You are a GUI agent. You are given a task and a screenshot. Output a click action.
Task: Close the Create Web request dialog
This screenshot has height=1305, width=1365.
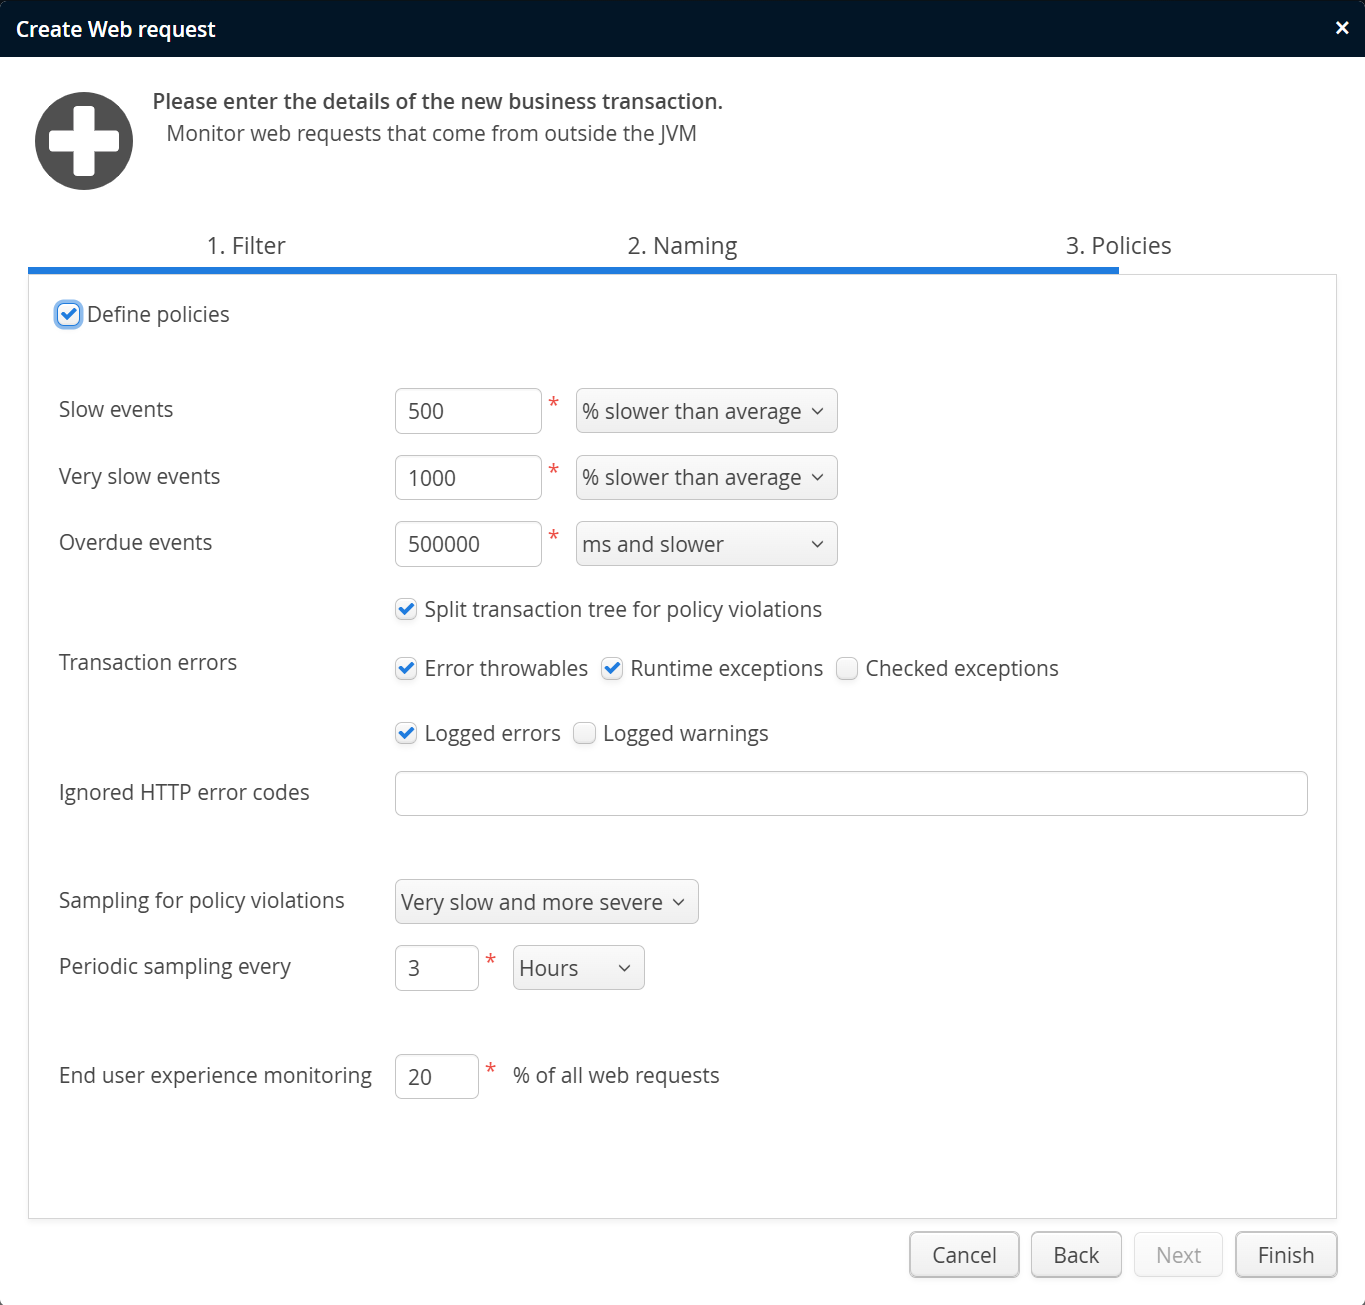click(x=1342, y=28)
